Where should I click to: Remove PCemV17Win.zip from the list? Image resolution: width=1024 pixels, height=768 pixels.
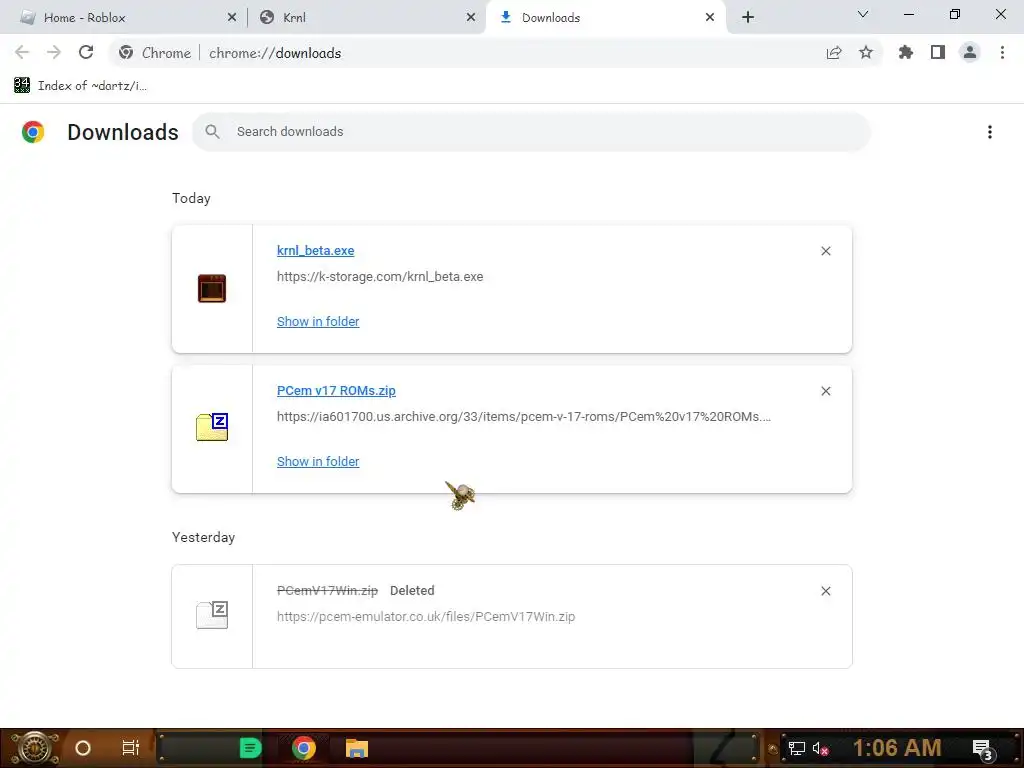(825, 591)
